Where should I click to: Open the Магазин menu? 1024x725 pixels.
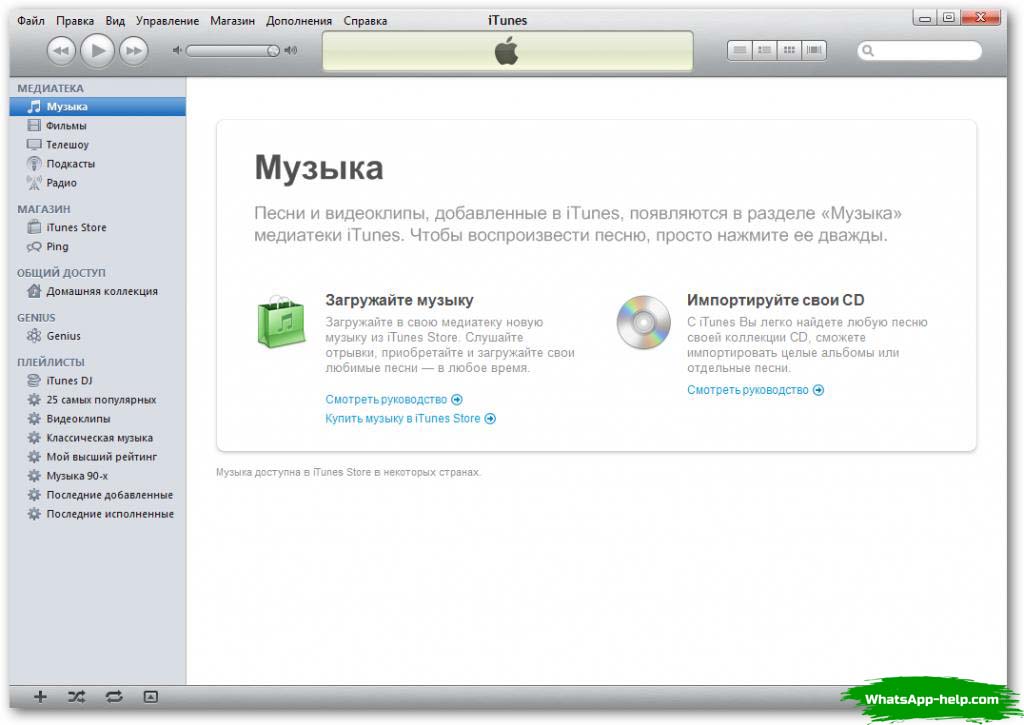[232, 21]
